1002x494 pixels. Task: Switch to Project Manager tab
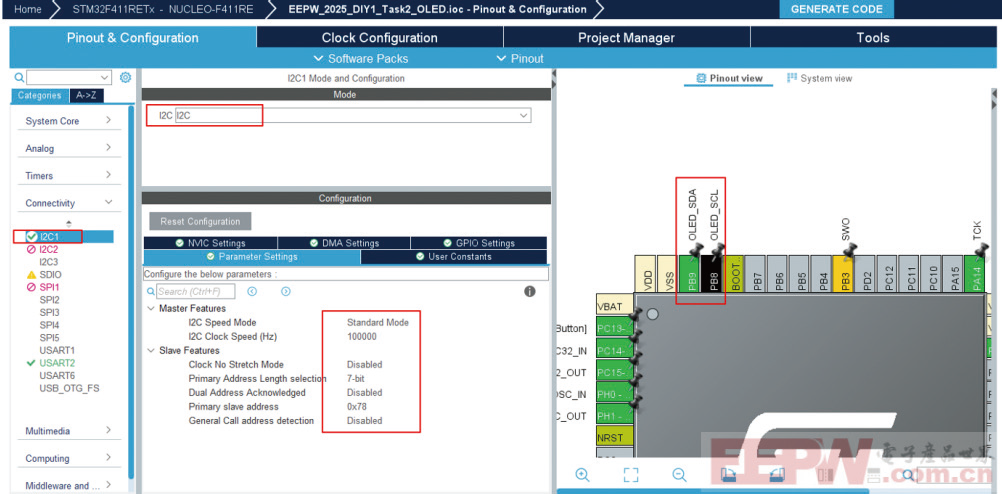[x=626, y=38]
